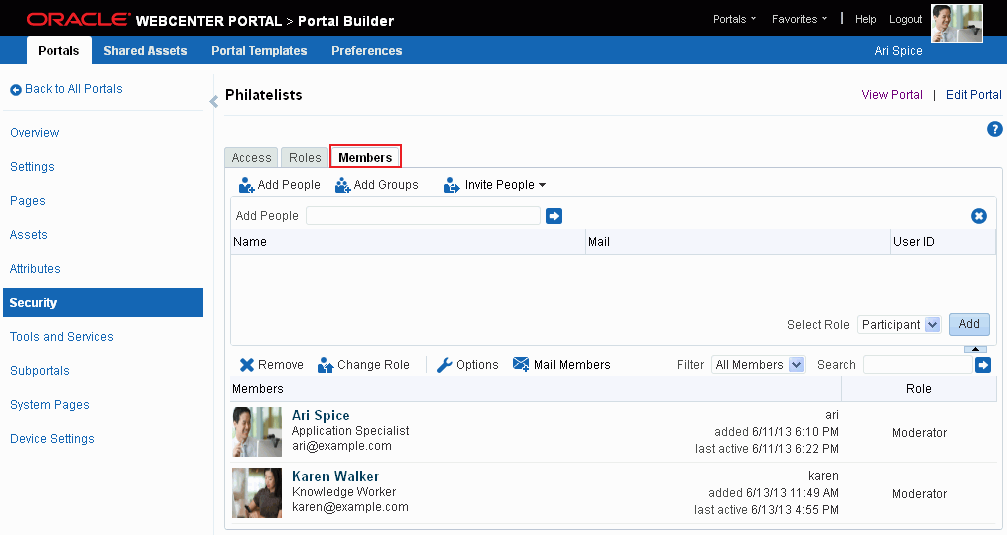
Task: Open the Portal Templates tab
Action: pyautogui.click(x=259, y=51)
